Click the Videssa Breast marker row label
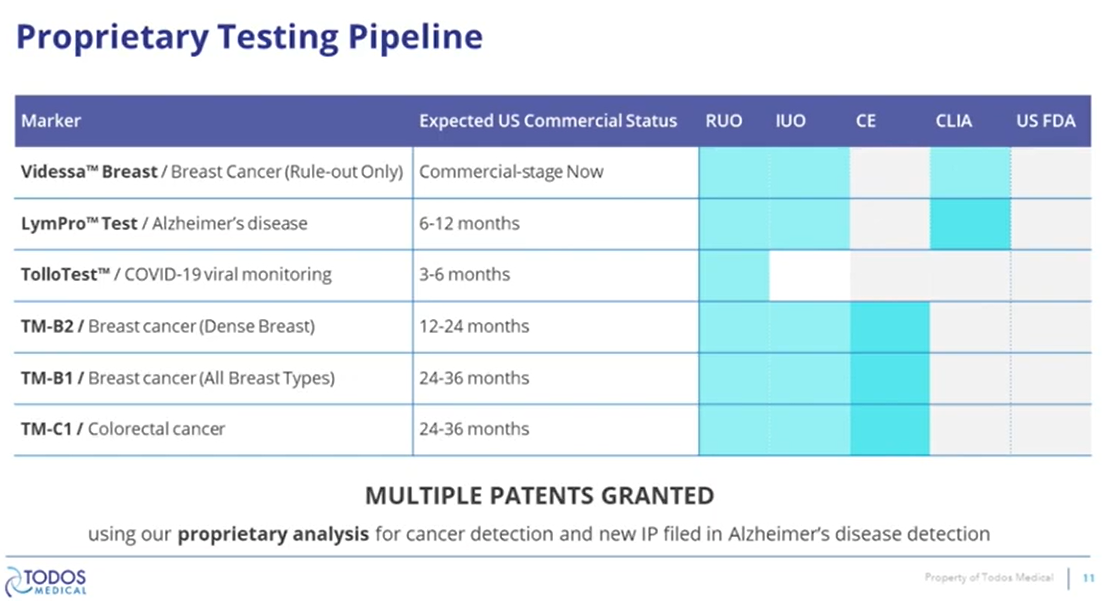The height and width of the screenshot is (601, 1110). coord(211,172)
